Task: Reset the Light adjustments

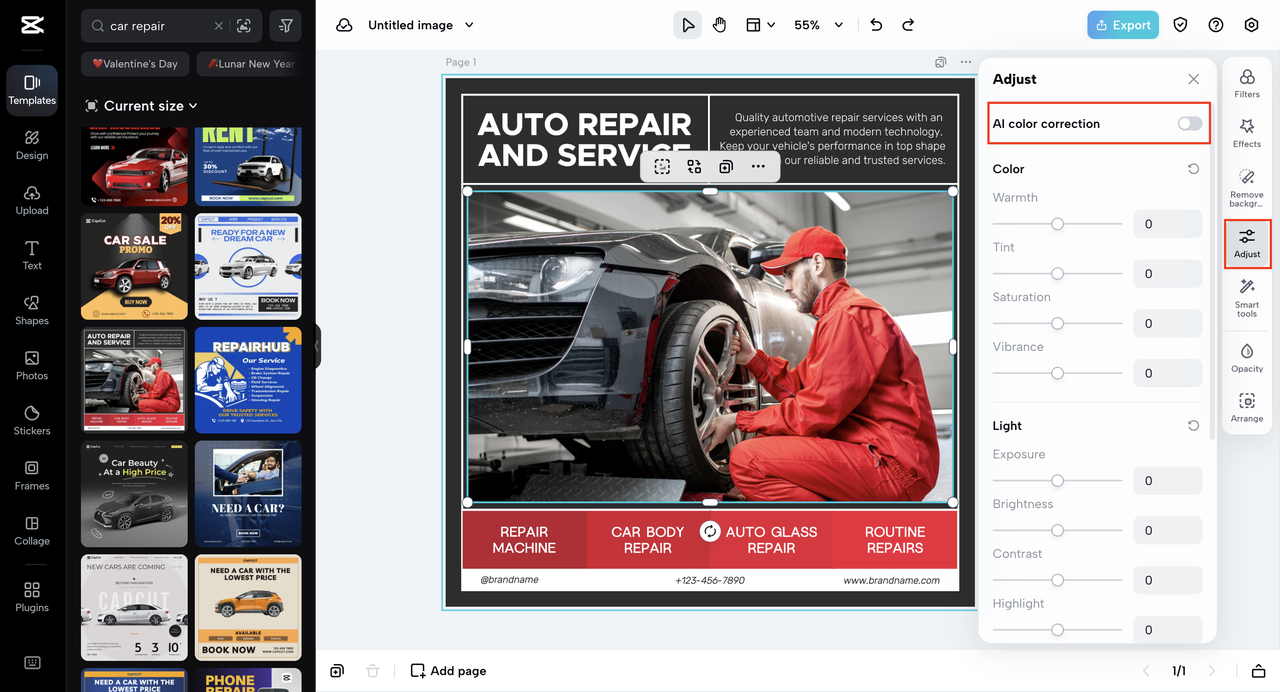Action: point(1193,426)
